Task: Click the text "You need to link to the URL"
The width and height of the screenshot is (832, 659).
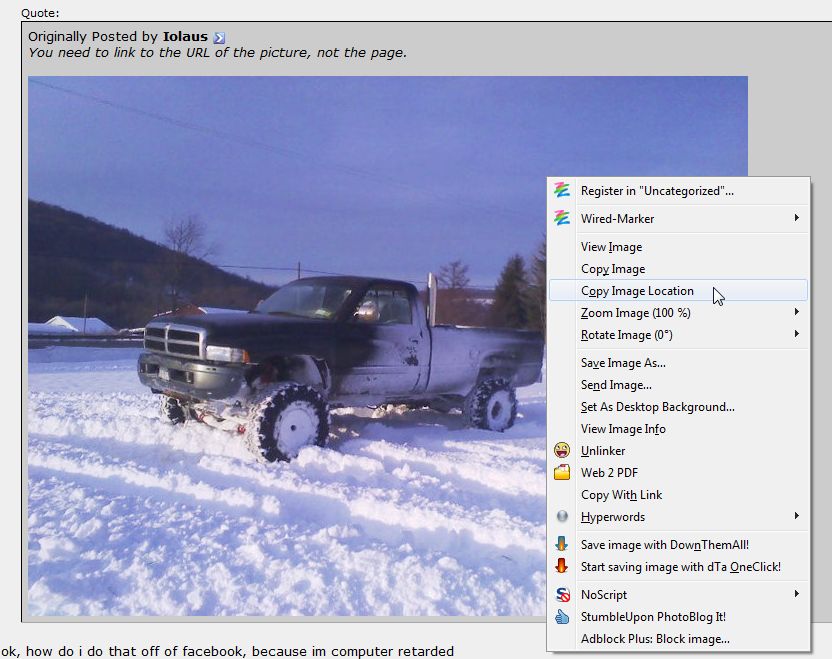Action: tap(121, 53)
